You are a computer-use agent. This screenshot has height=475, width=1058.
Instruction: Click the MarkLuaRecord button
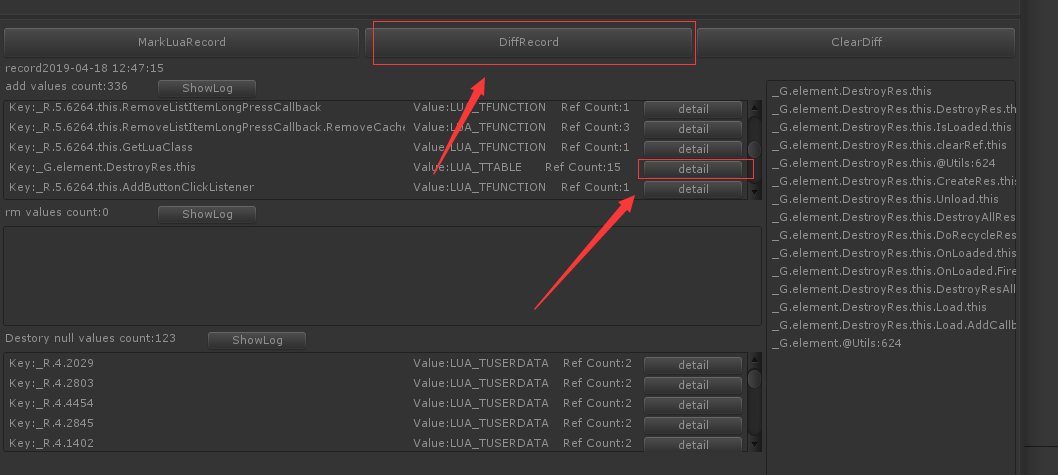182,42
